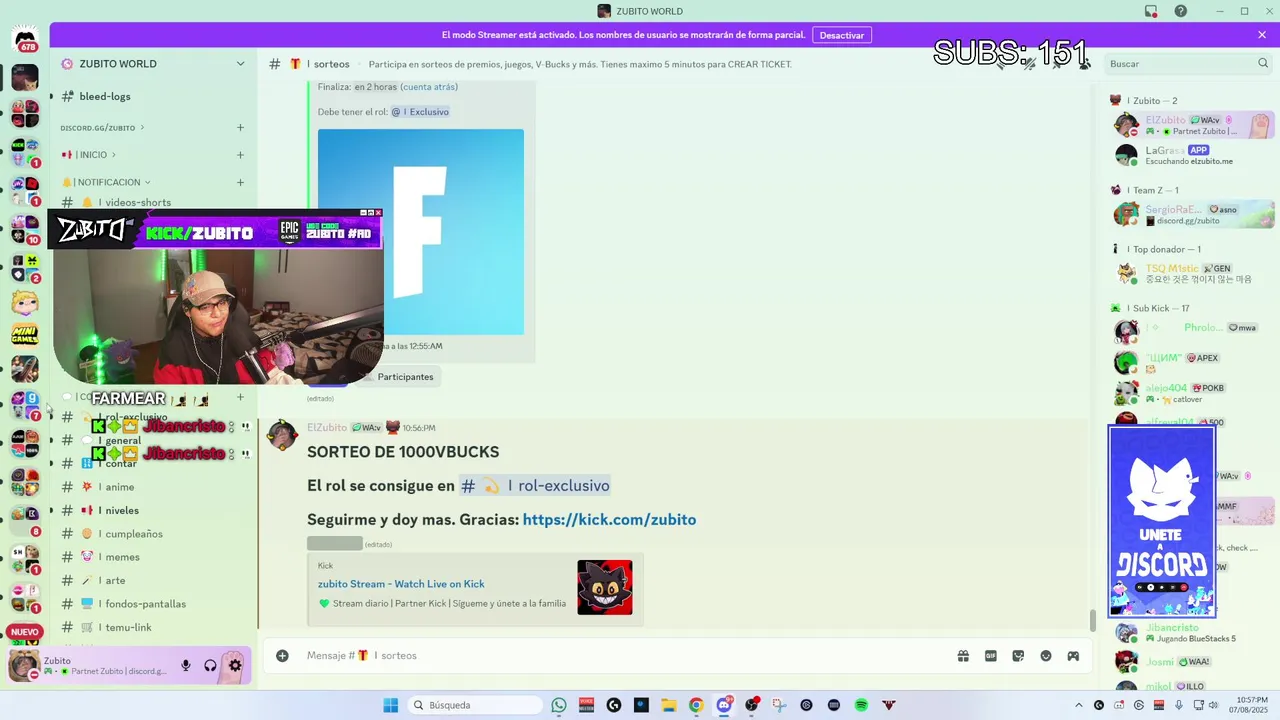1280x720 pixels.
Task: Click the add attachment plus icon
Action: pyautogui.click(x=282, y=656)
